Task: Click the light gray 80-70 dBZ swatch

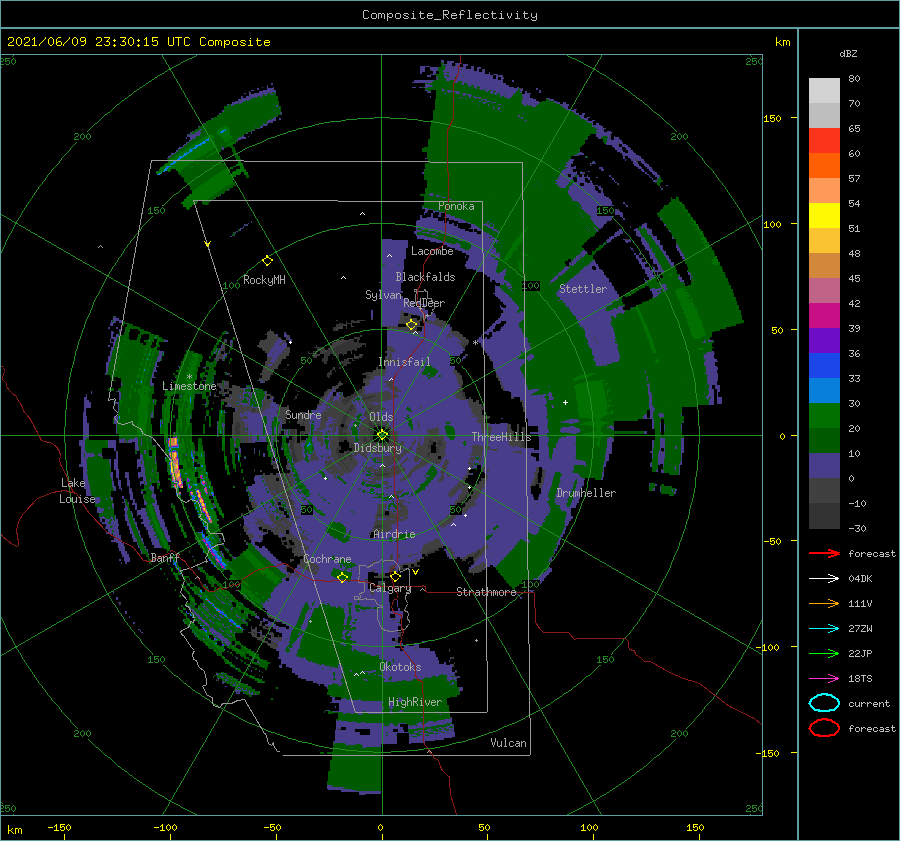Action: tap(824, 90)
